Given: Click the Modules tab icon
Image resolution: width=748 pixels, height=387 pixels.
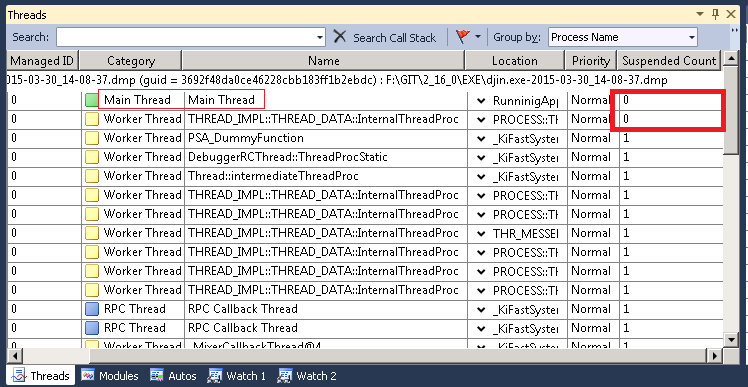Looking at the screenshot, I should 87,376.
